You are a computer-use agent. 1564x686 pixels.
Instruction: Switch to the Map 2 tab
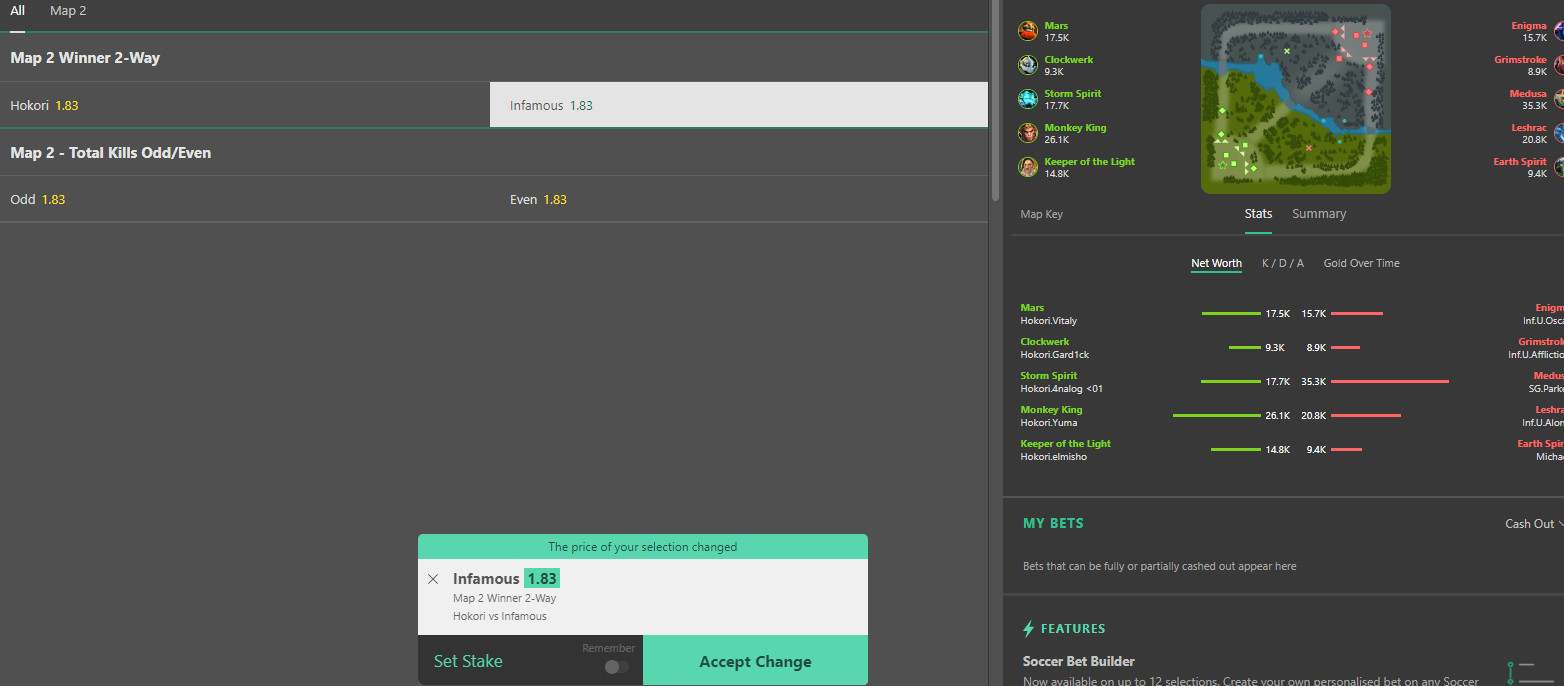[68, 11]
